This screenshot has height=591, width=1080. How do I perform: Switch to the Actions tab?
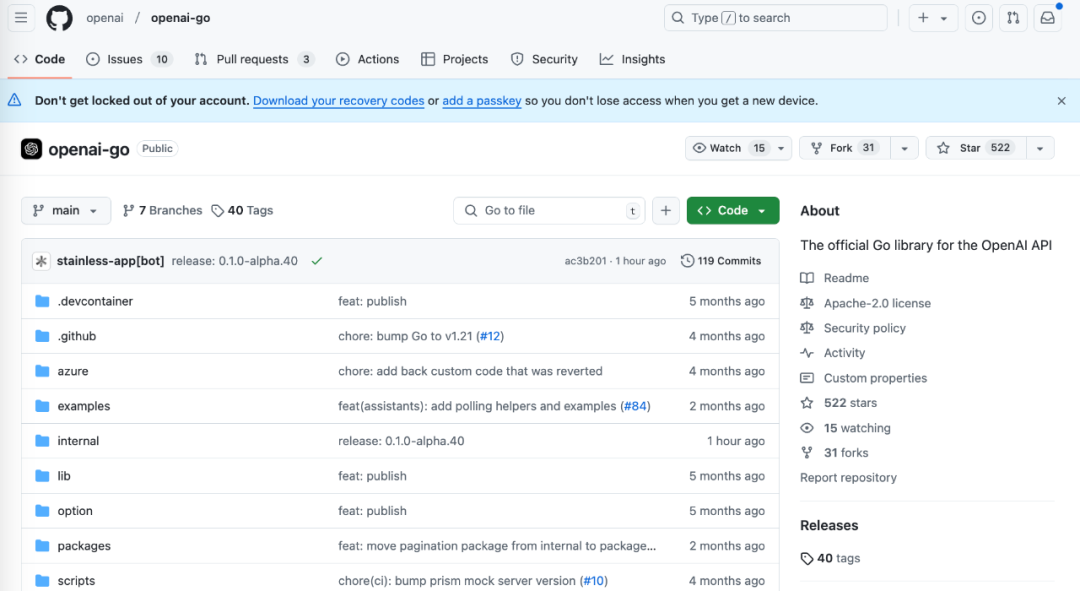pyautogui.click(x=367, y=59)
